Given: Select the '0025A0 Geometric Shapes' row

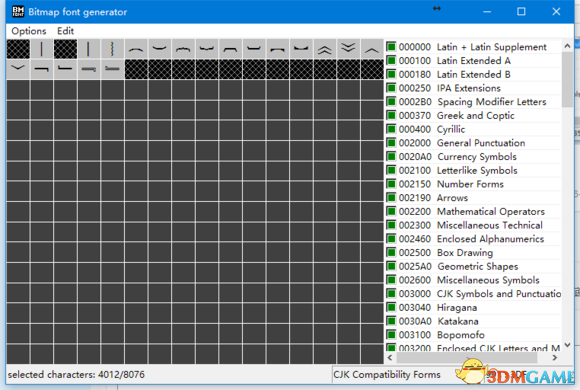Looking at the screenshot, I should [473, 266].
